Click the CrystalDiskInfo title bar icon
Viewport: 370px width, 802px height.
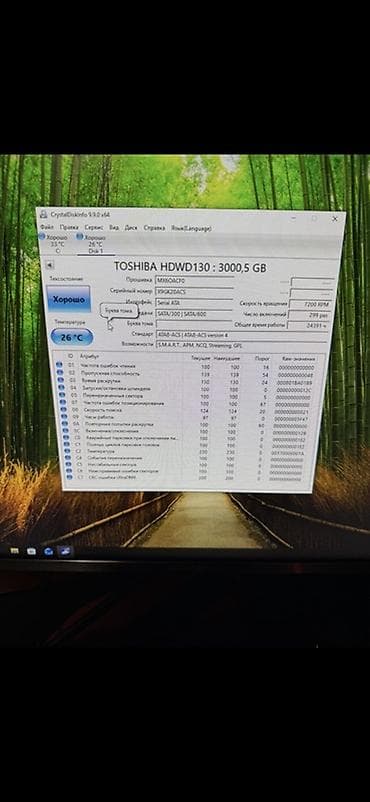coord(43,214)
